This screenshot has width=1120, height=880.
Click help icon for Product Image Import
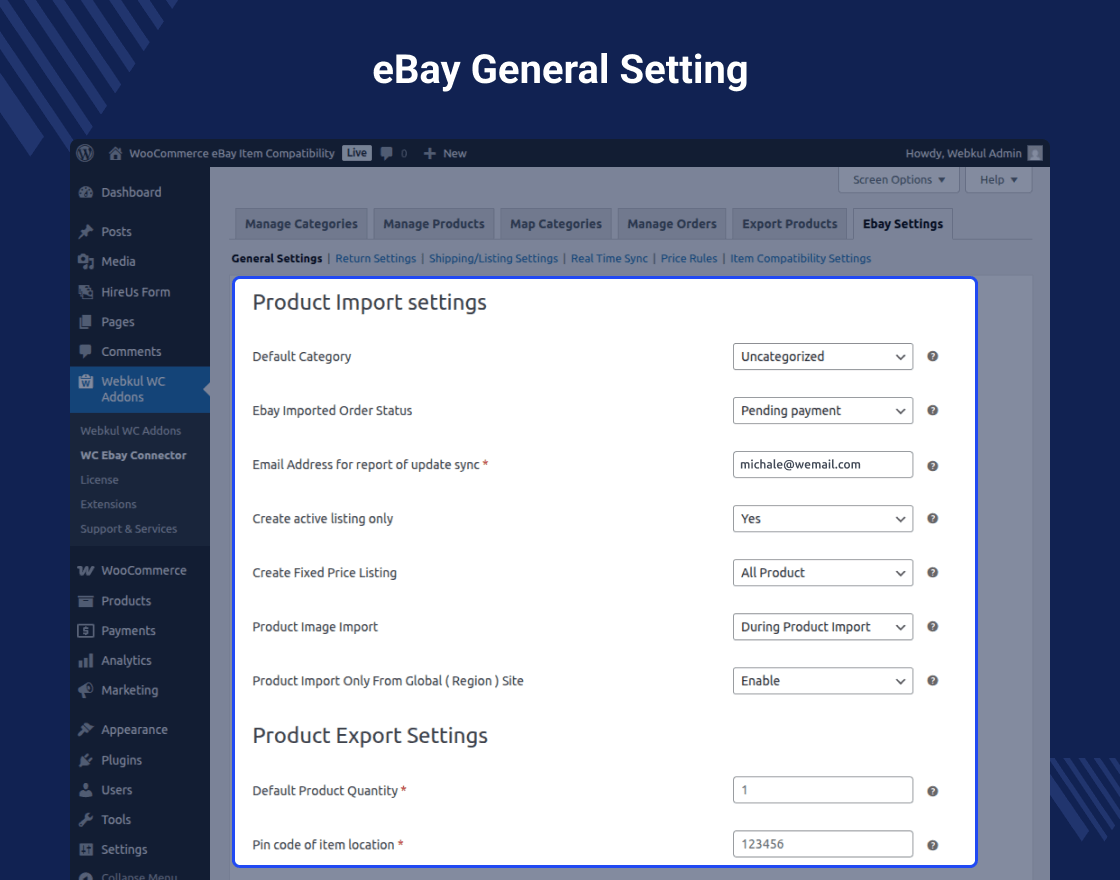tap(932, 627)
